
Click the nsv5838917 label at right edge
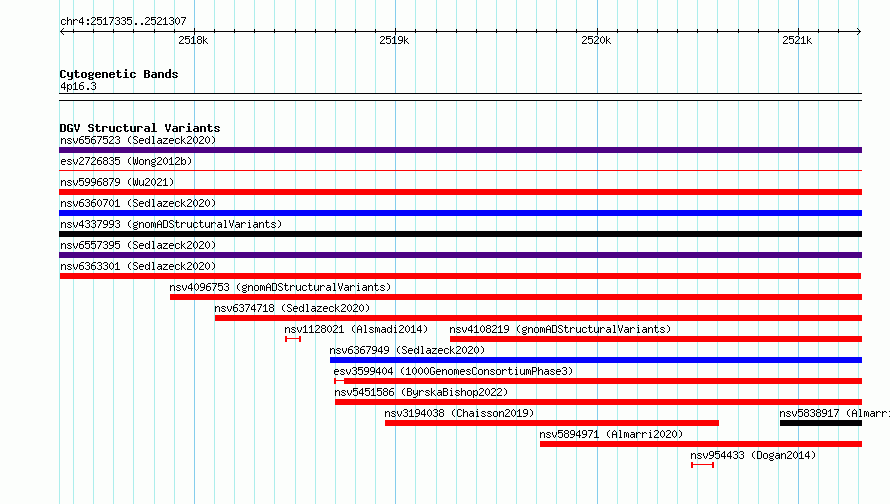(834, 413)
